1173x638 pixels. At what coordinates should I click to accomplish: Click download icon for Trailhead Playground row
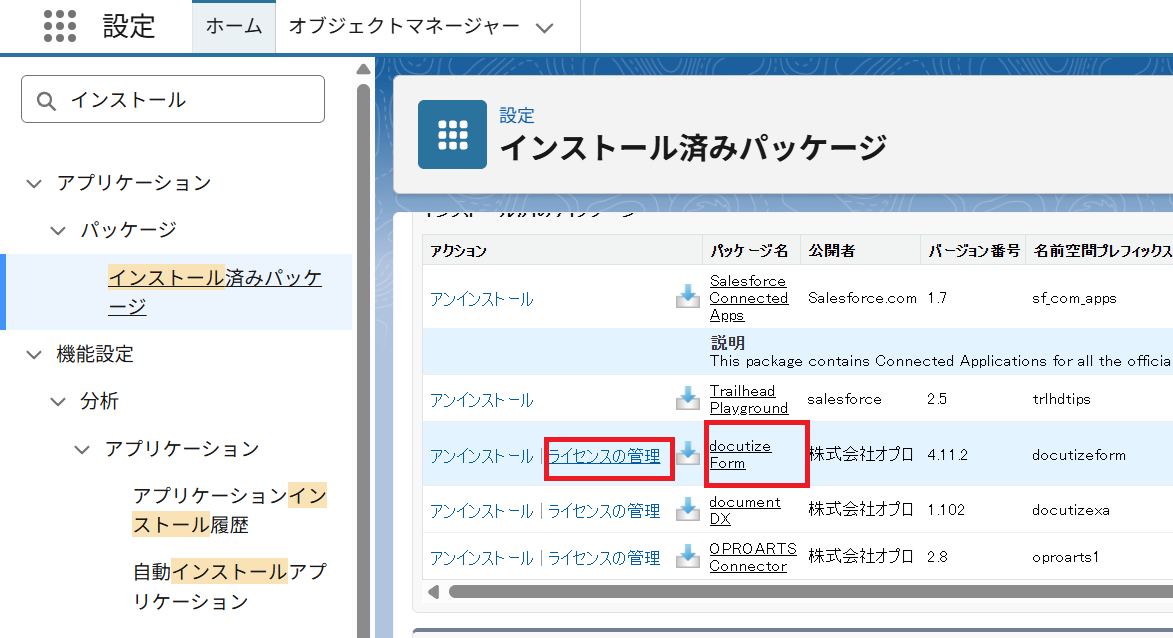[688, 398]
